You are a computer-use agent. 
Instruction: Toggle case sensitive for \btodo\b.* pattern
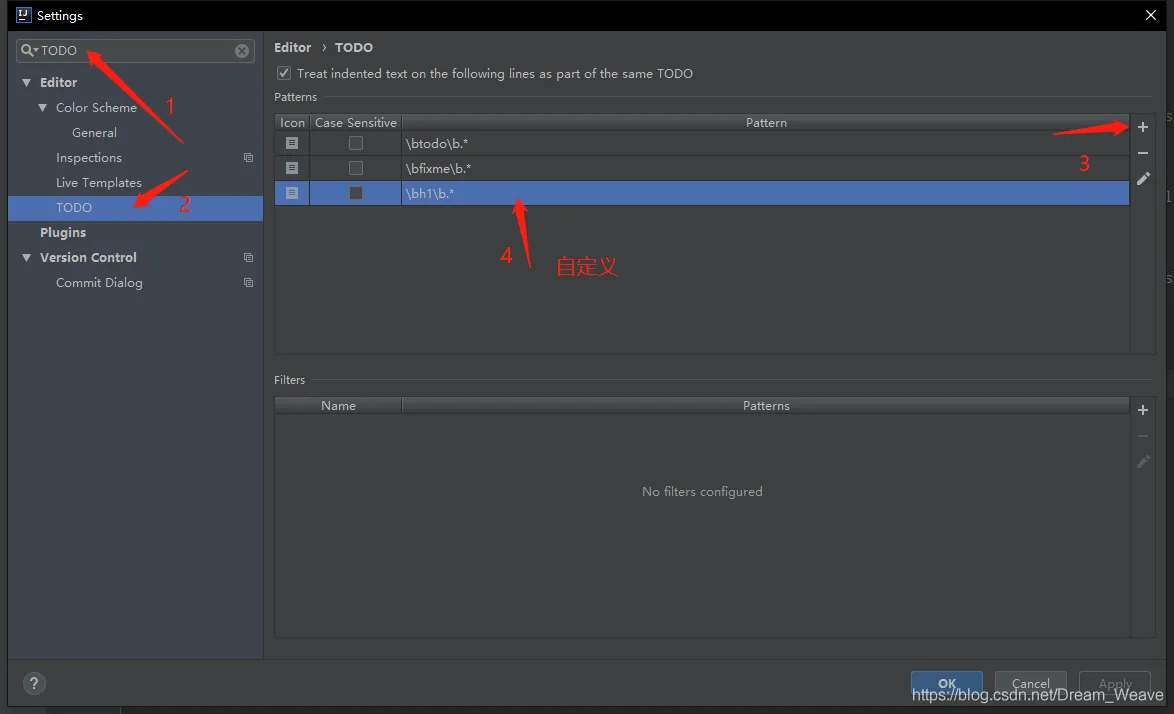coord(356,143)
